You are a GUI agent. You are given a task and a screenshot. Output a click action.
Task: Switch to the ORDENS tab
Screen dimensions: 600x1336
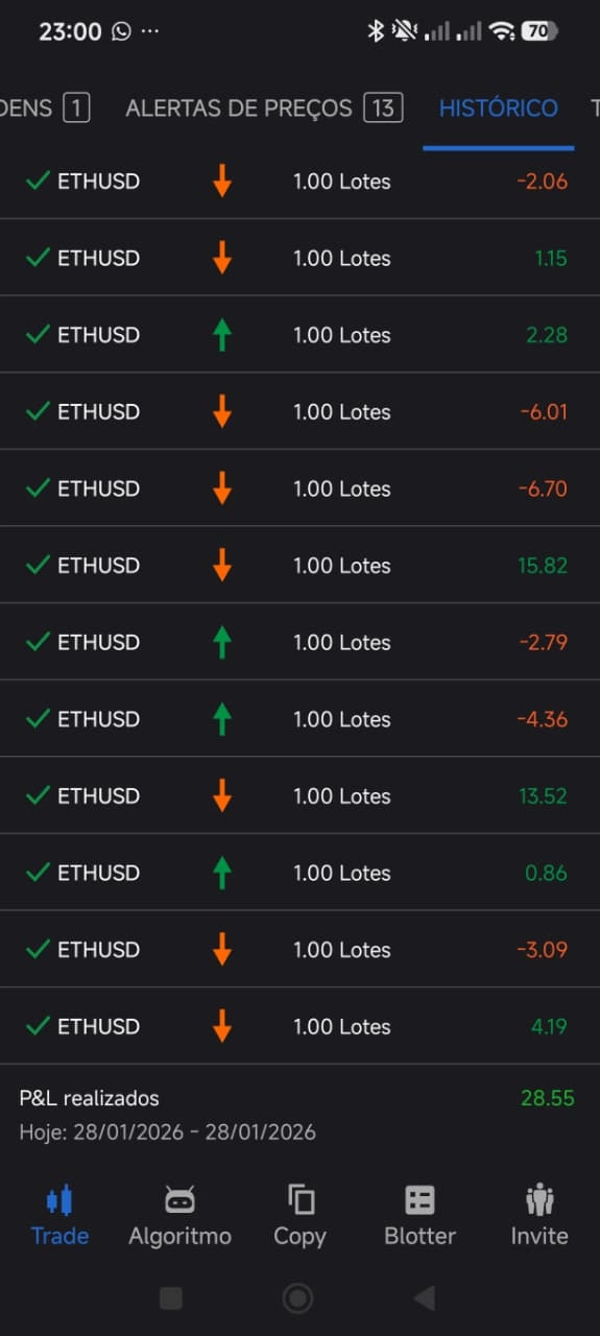coord(40,108)
